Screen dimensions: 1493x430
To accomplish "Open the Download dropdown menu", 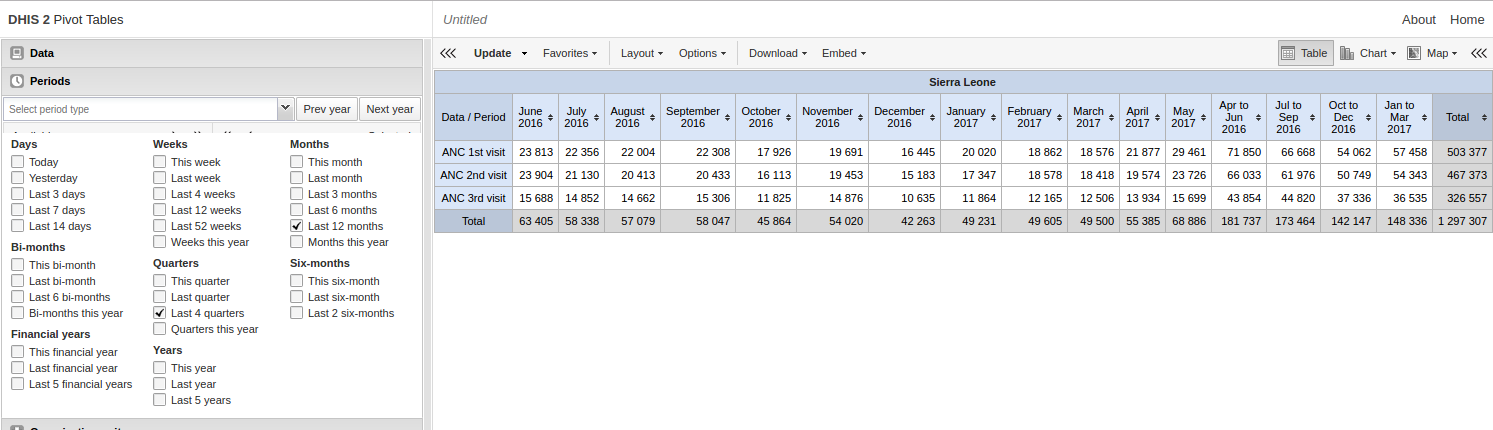I will pos(777,53).
